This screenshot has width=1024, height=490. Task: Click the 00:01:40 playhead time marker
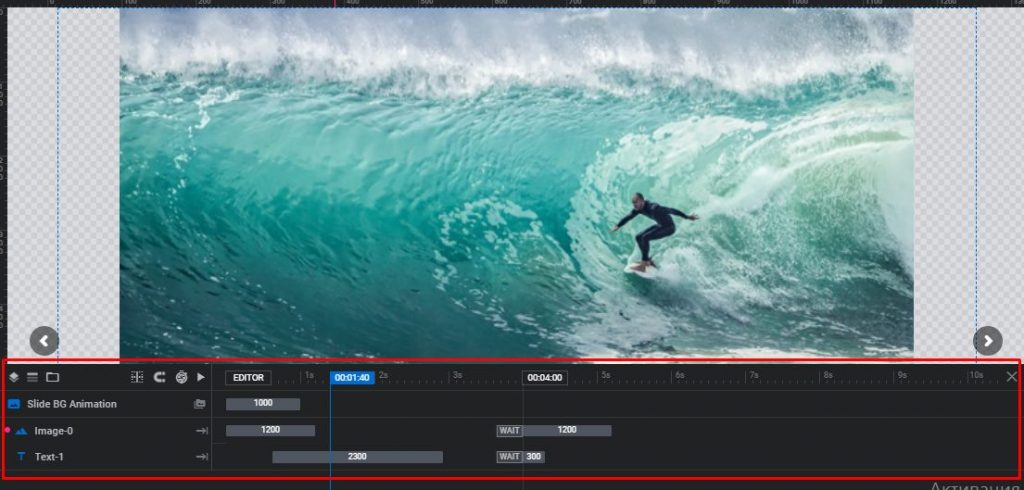[352, 377]
